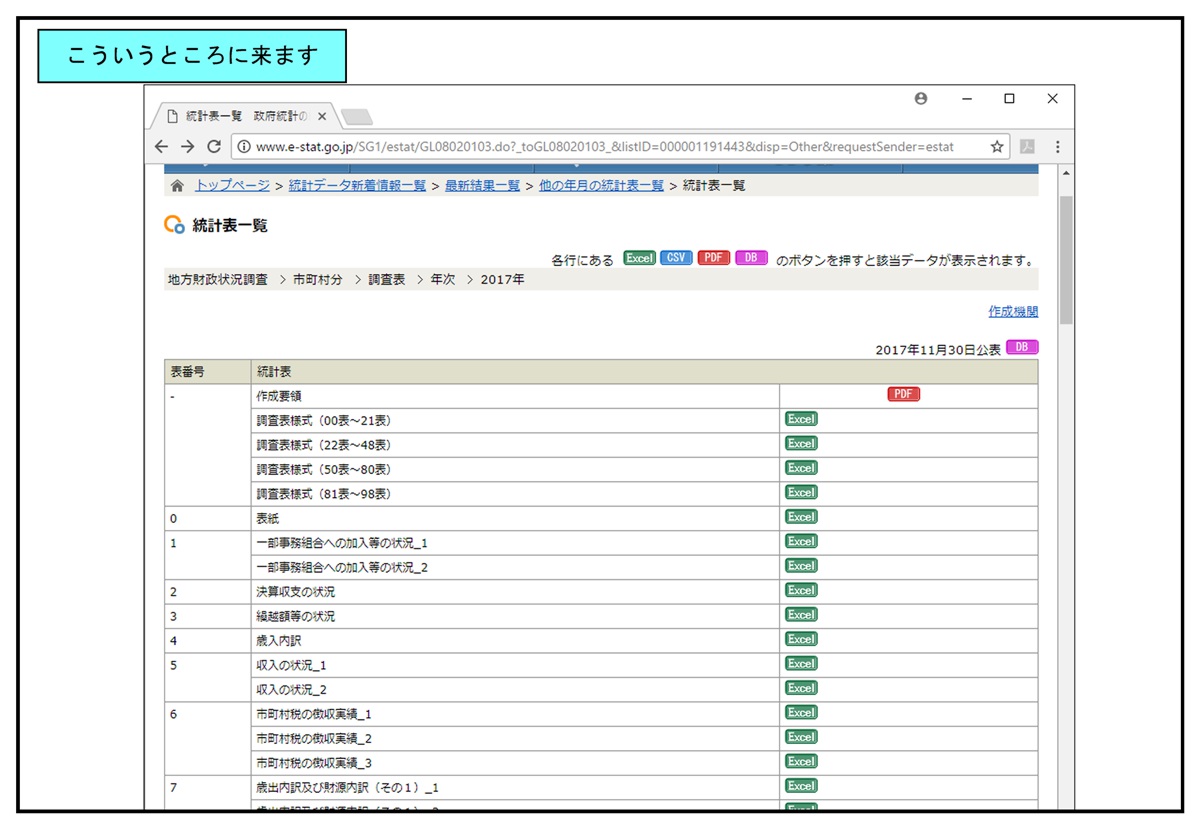Click the browser forward arrow button
The height and width of the screenshot is (829, 1200).
187,146
